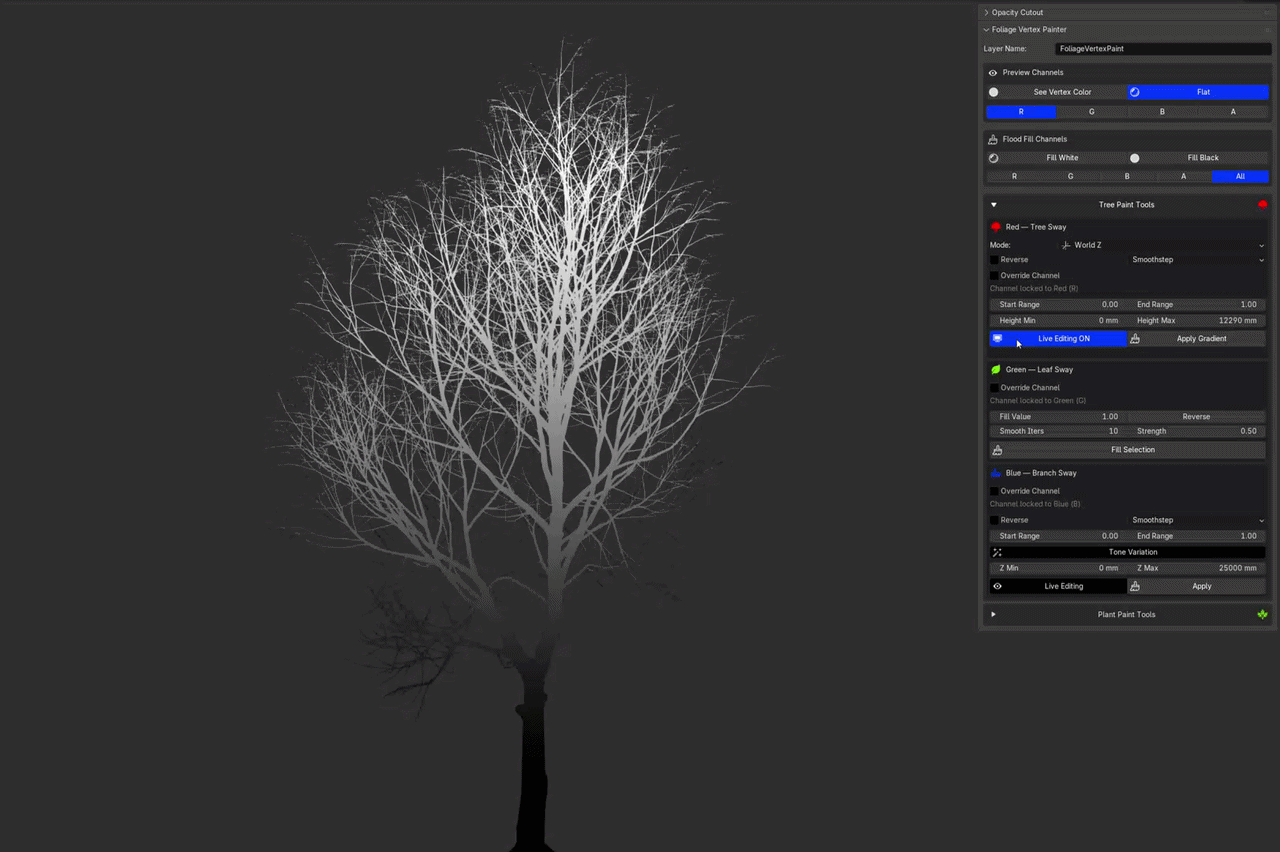The height and width of the screenshot is (852, 1280).
Task: Collapse the Foliage Vertex Painter panel
Action: tap(986, 30)
